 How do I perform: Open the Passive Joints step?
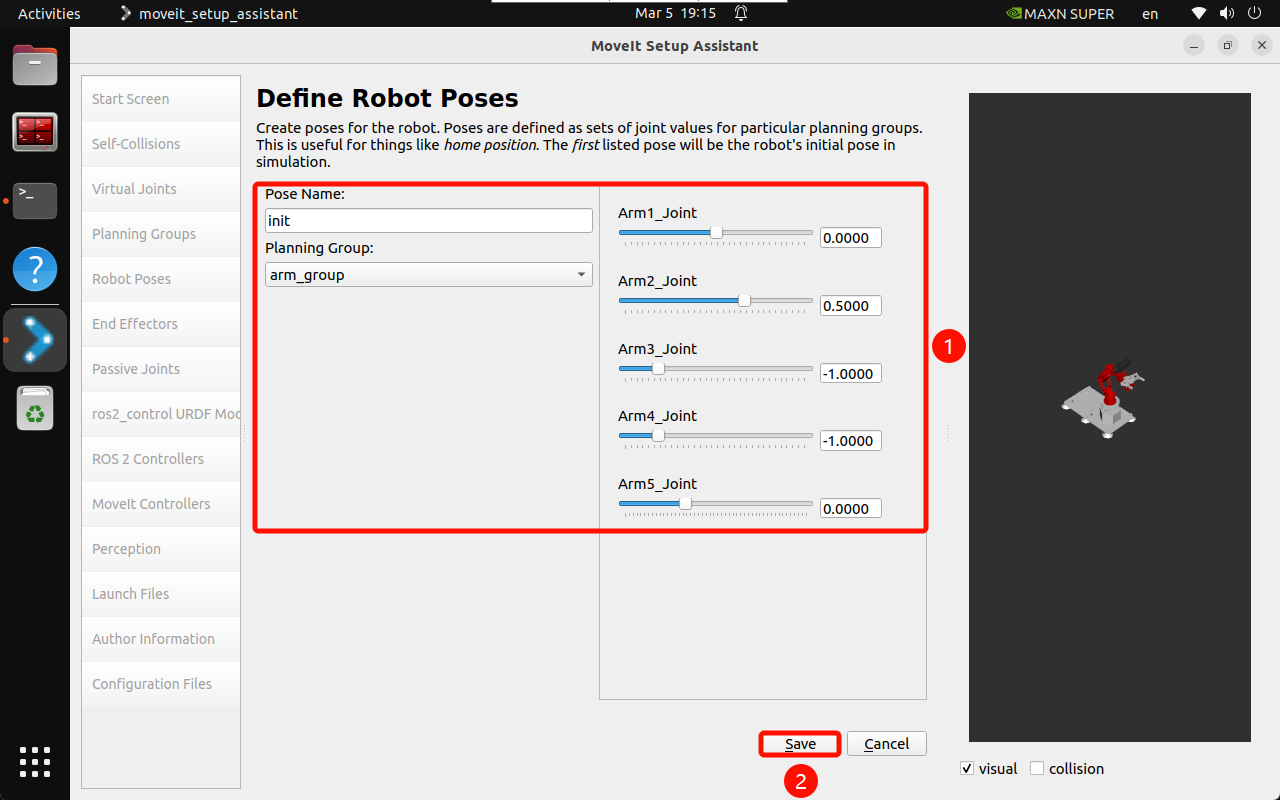161,369
